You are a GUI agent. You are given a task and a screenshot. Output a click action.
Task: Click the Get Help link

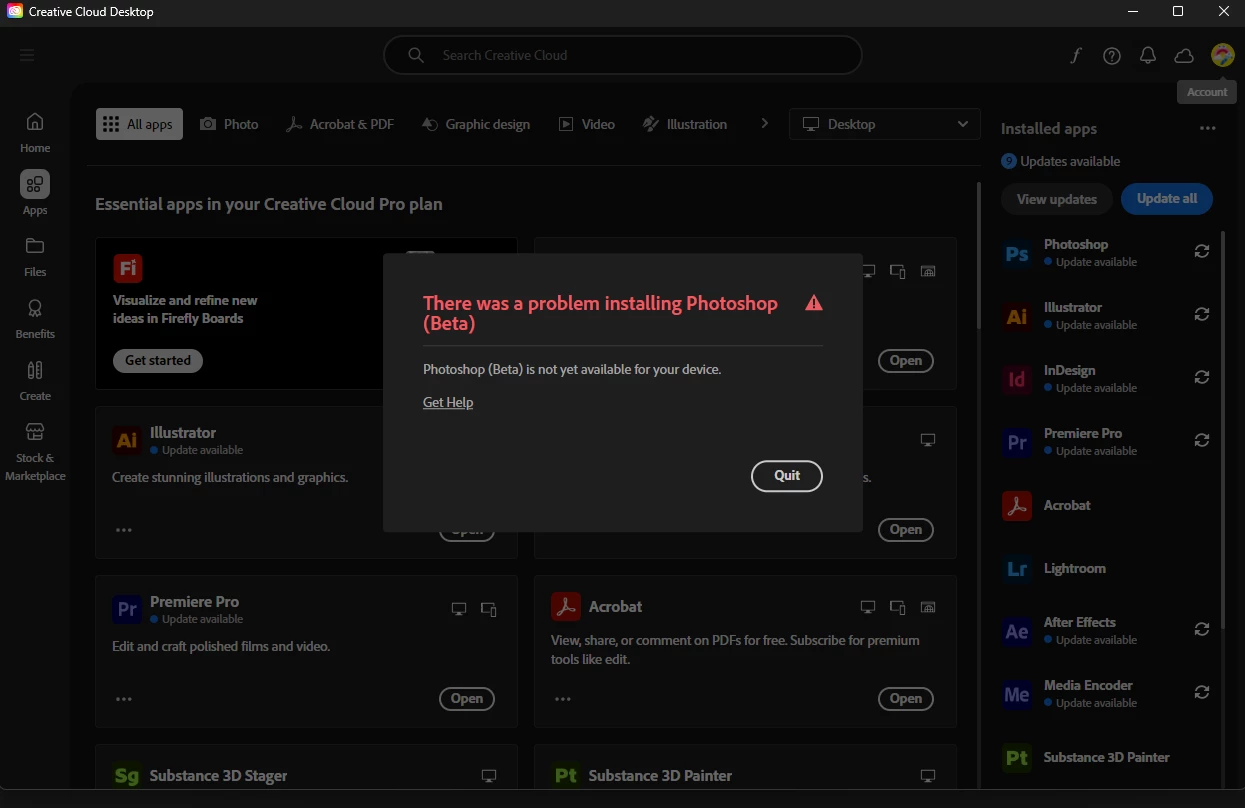coord(448,402)
